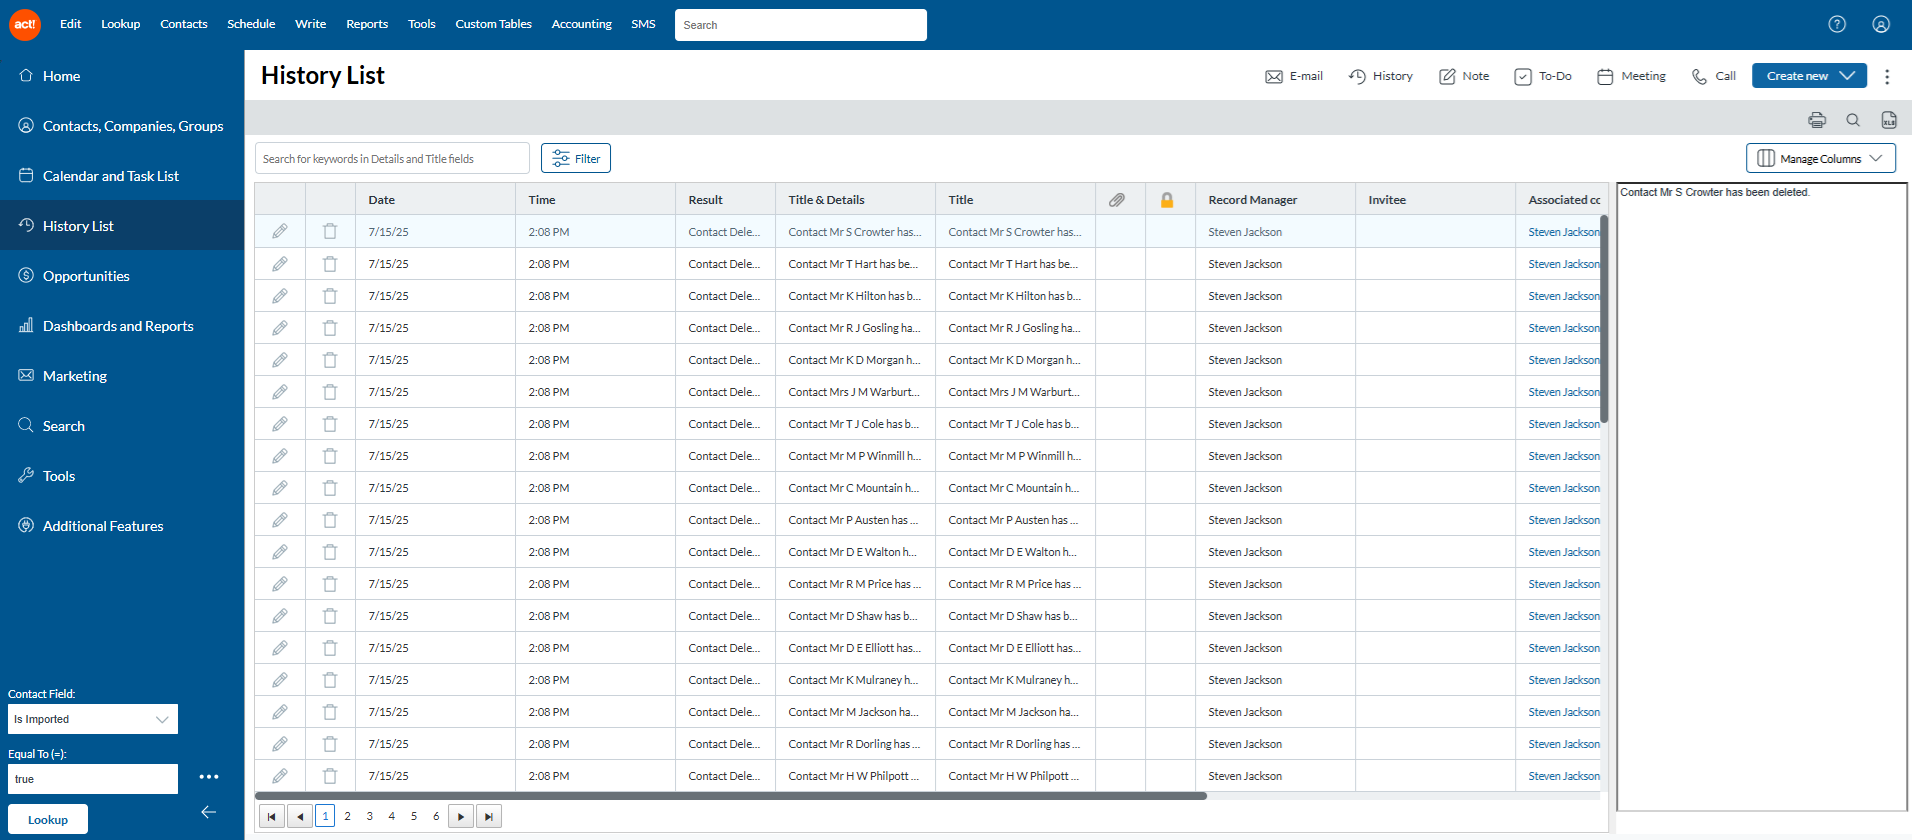1912x840 pixels.
Task: Export the history list to Excel
Action: click(x=1889, y=120)
